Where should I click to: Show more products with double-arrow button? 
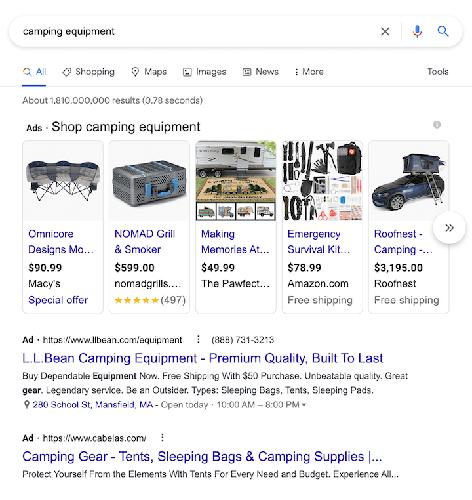[449, 228]
